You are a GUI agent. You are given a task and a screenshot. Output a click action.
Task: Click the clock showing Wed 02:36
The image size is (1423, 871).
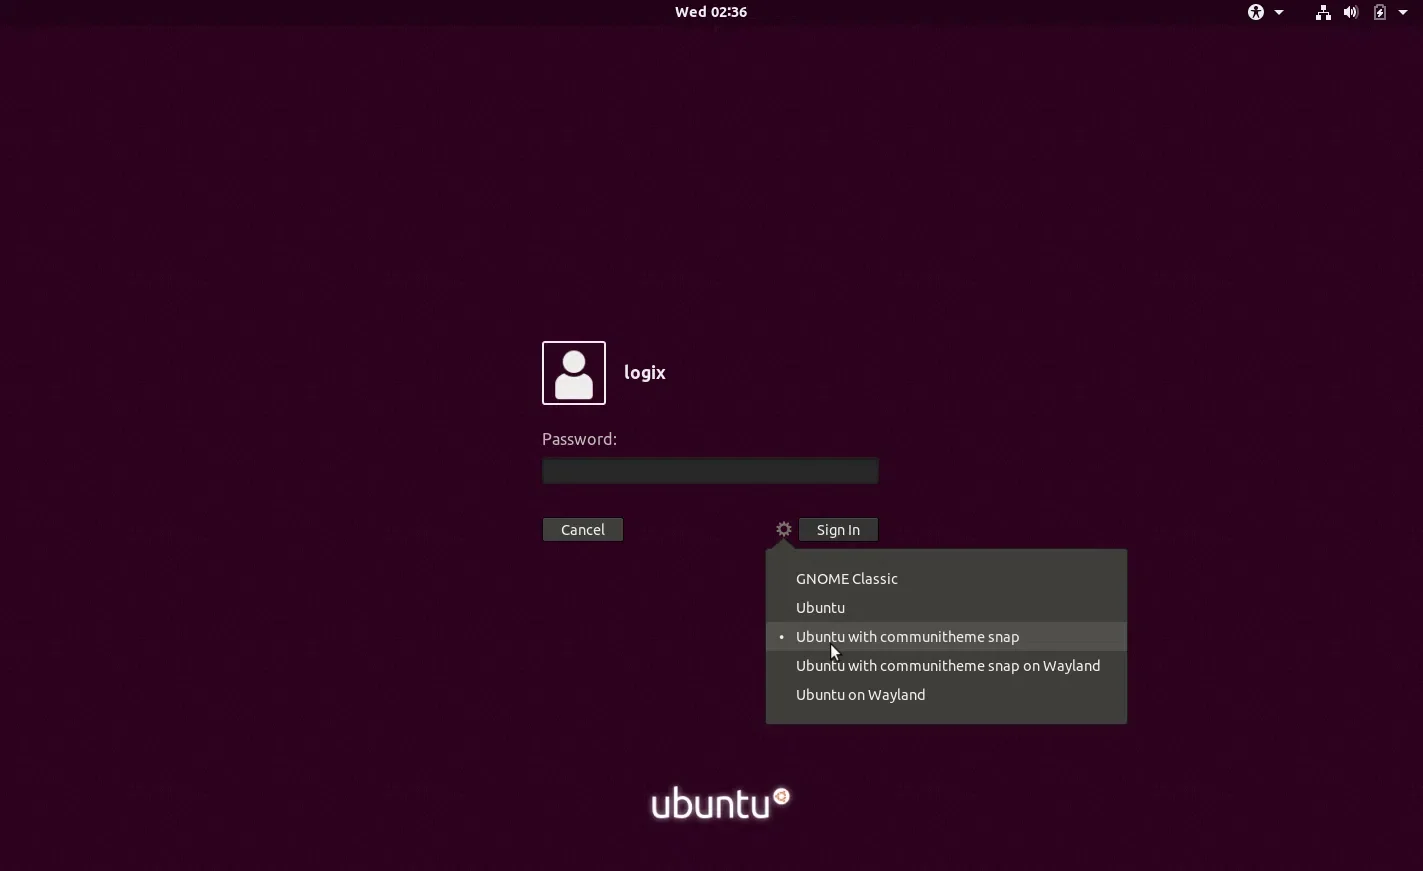point(711,12)
